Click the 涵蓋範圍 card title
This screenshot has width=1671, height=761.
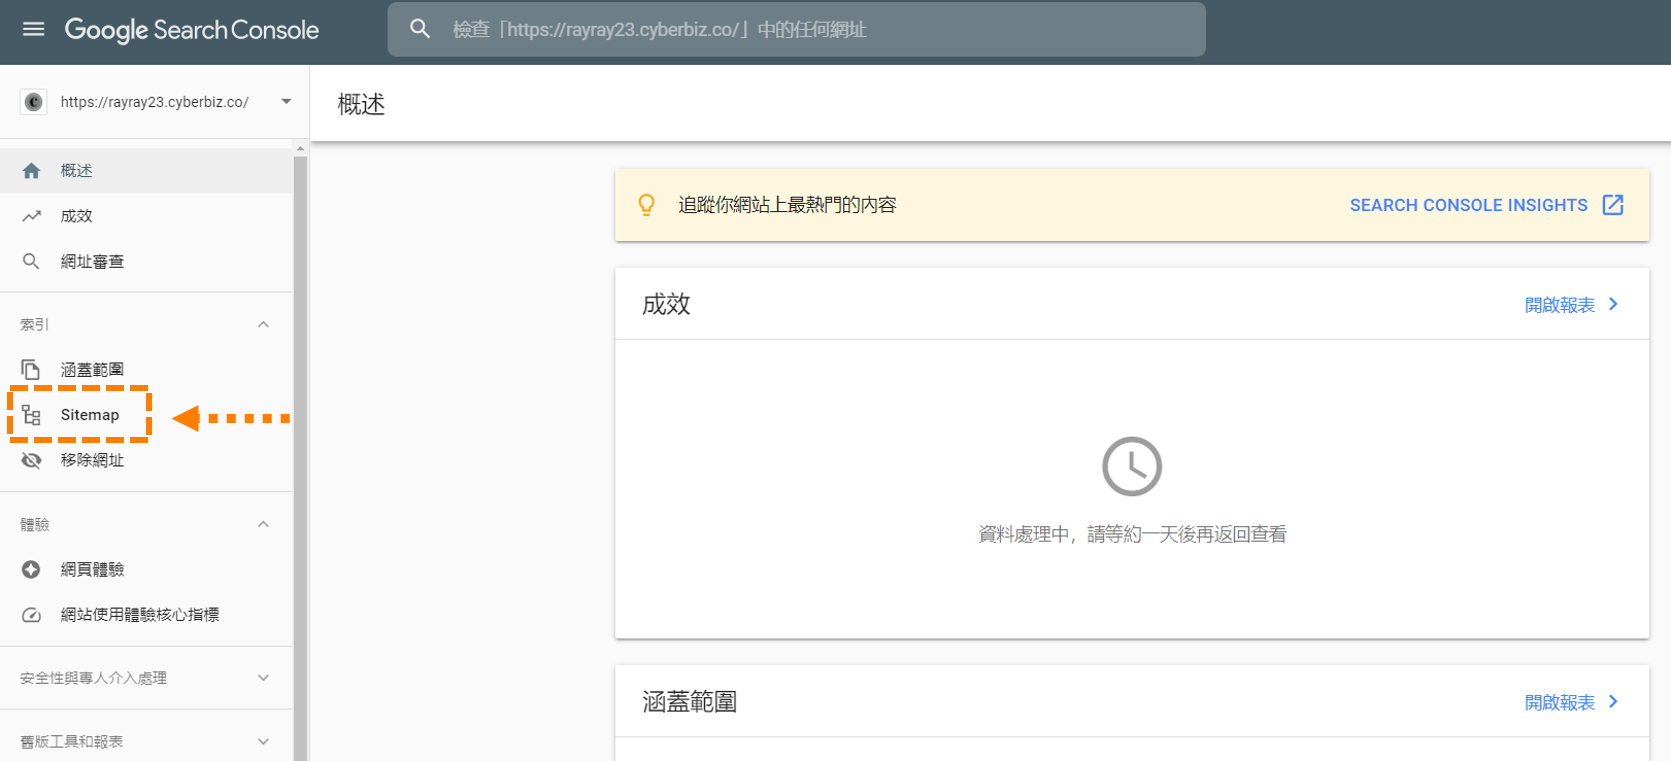[689, 702]
